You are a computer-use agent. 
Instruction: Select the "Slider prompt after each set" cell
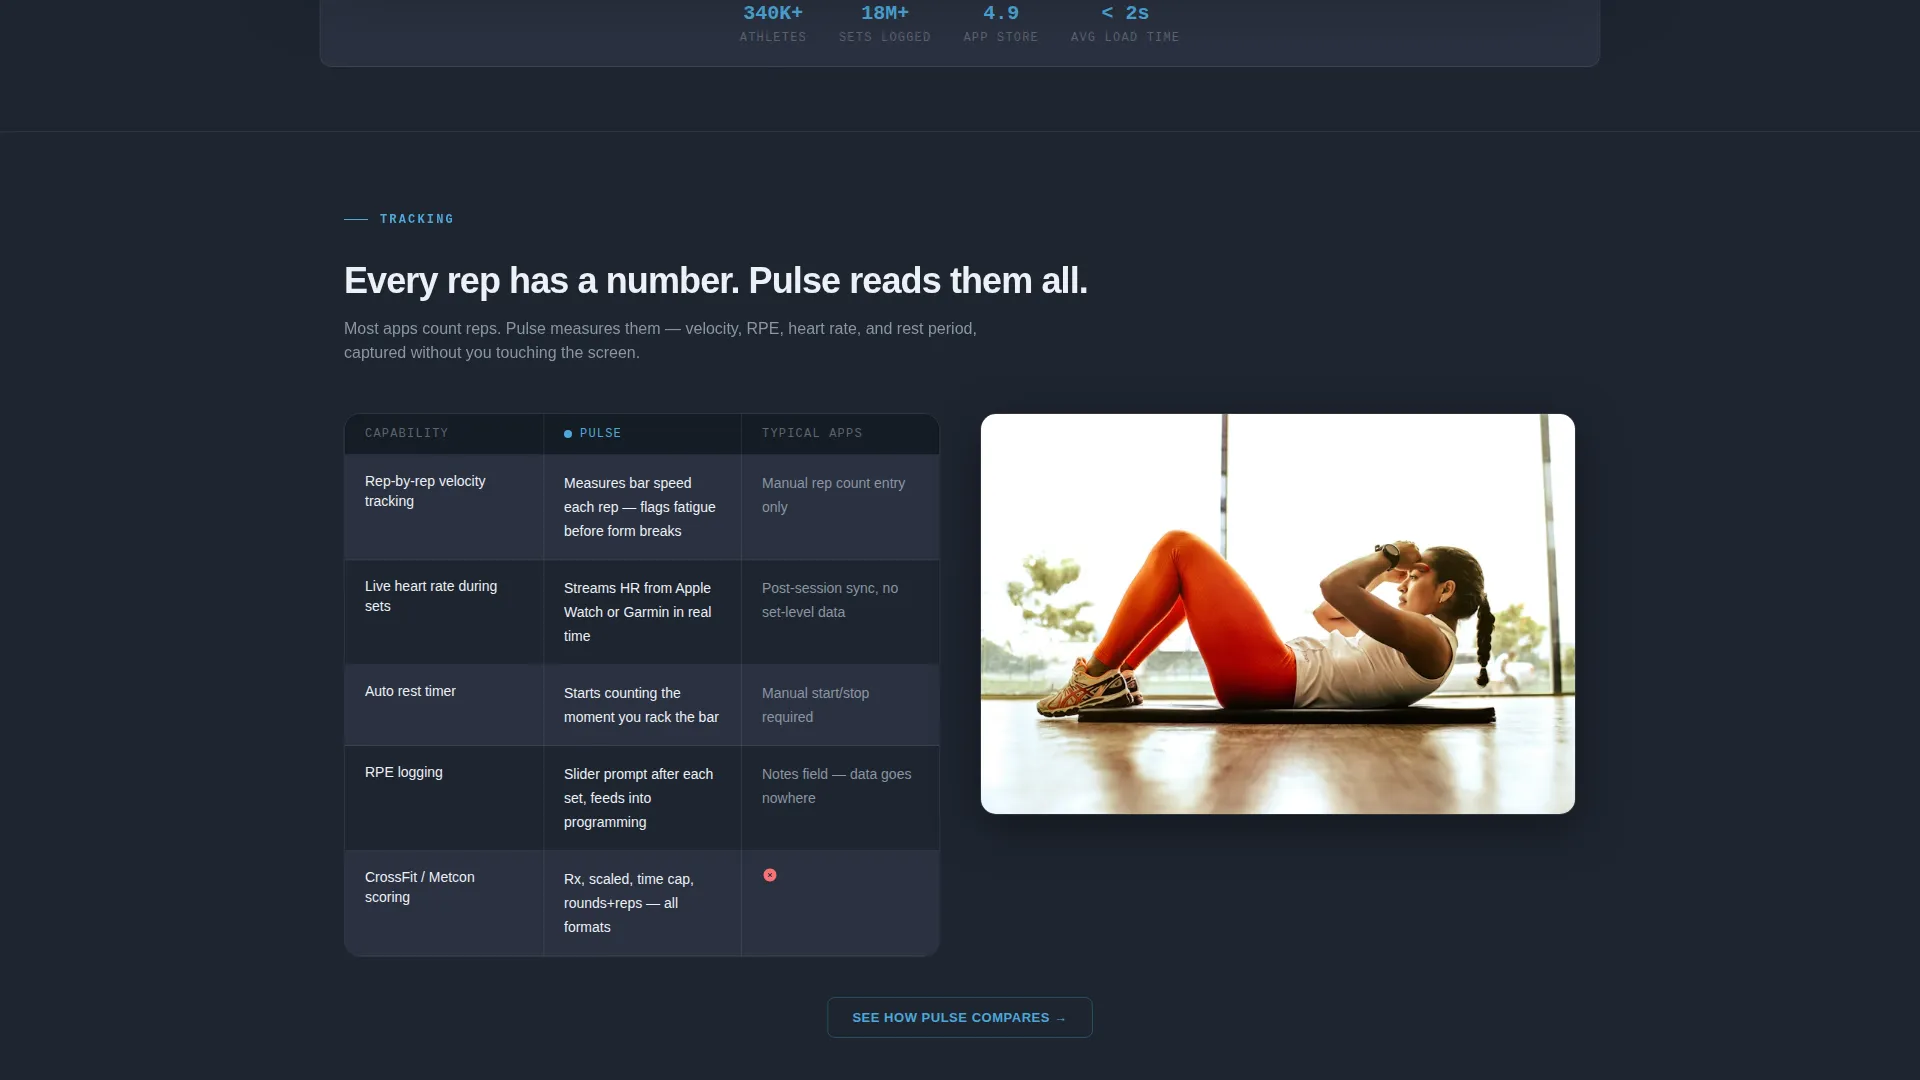coord(642,798)
